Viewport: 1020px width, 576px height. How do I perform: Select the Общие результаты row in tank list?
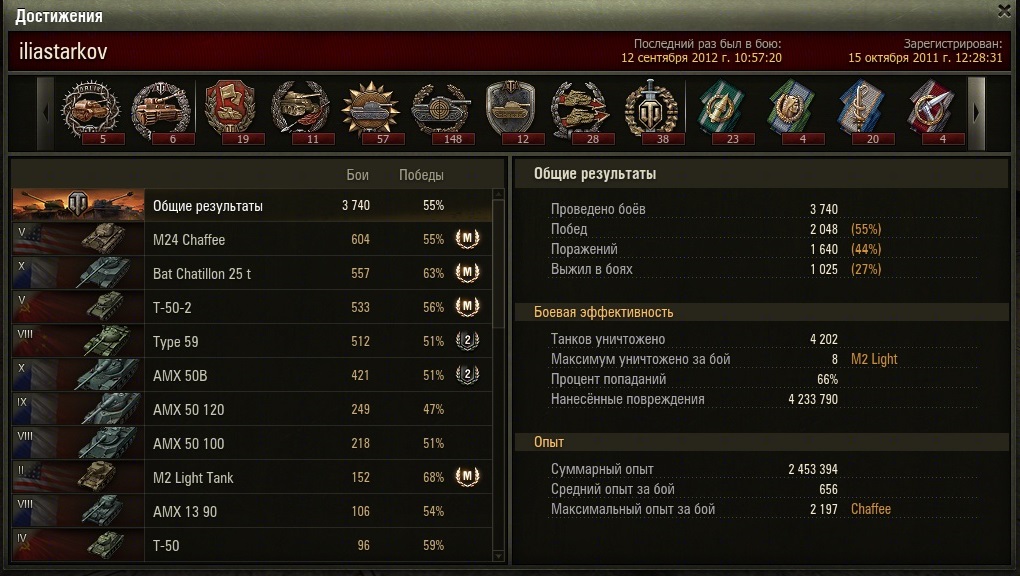(252, 206)
